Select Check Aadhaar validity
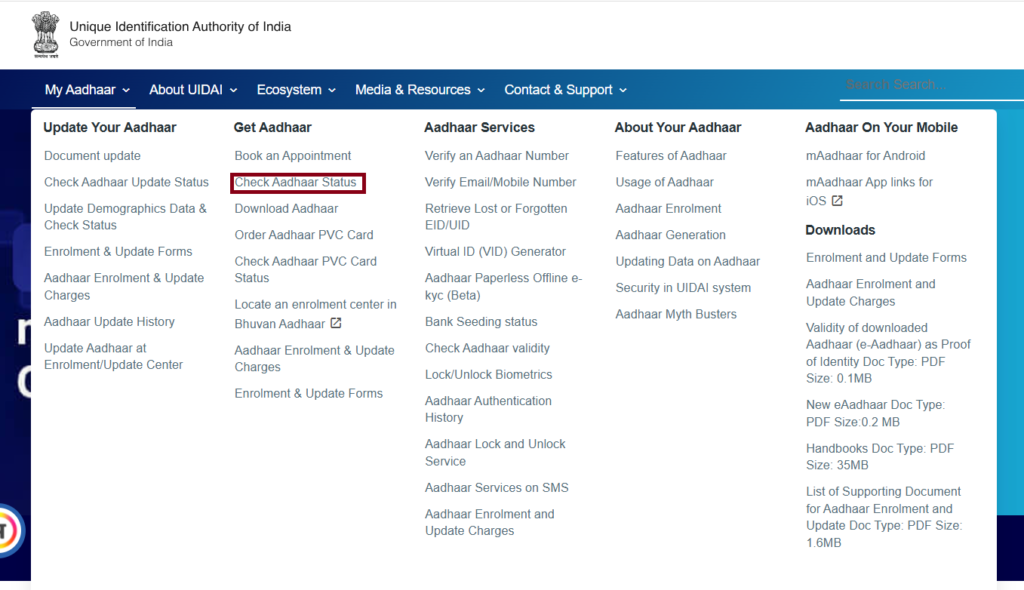The height and width of the screenshot is (590, 1024). click(487, 348)
